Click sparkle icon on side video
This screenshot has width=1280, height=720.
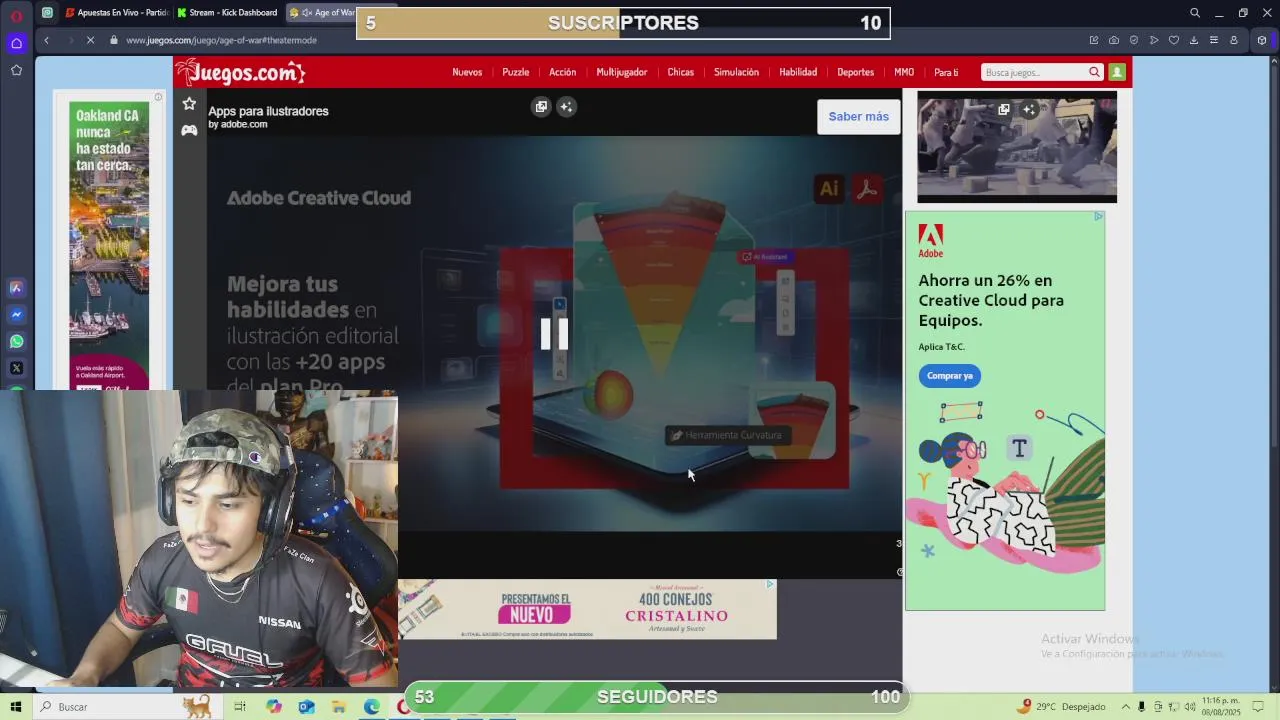(1029, 109)
